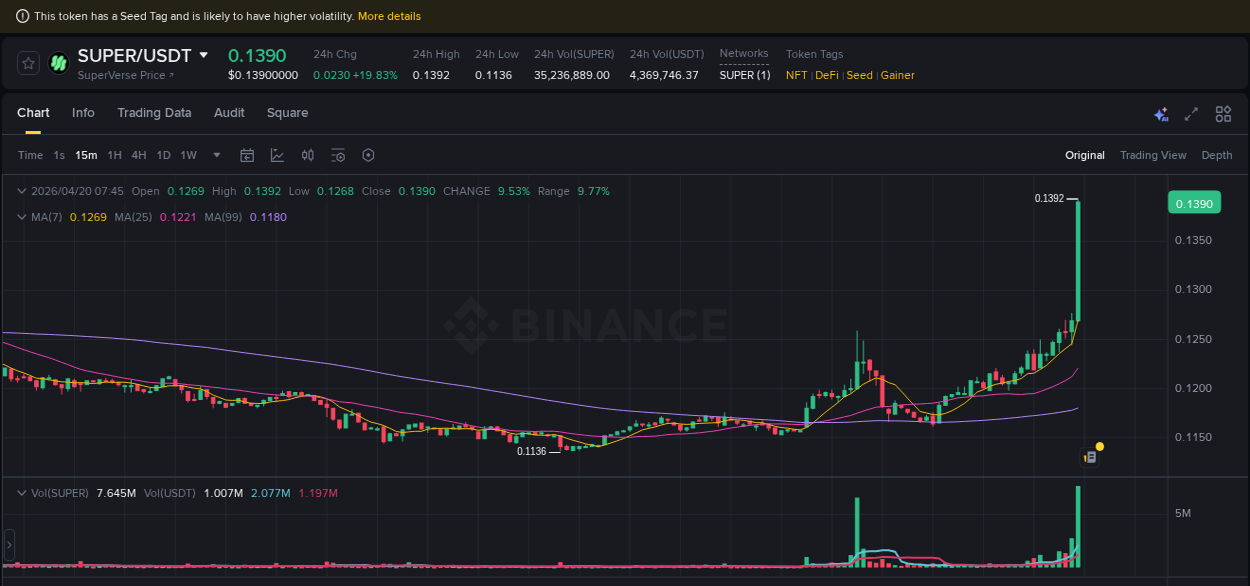Open the technical indicators candlestick icon
Screen dimensions: 1250x586
pyautogui.click(x=307, y=155)
